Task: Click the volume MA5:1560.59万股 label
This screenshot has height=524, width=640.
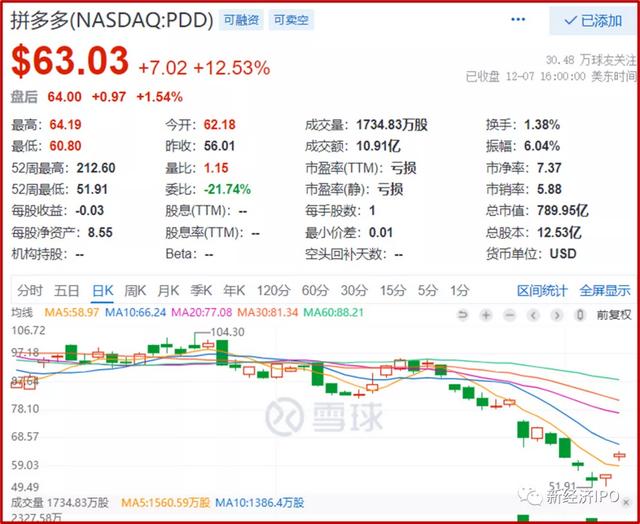Action: pyautogui.click(x=165, y=502)
